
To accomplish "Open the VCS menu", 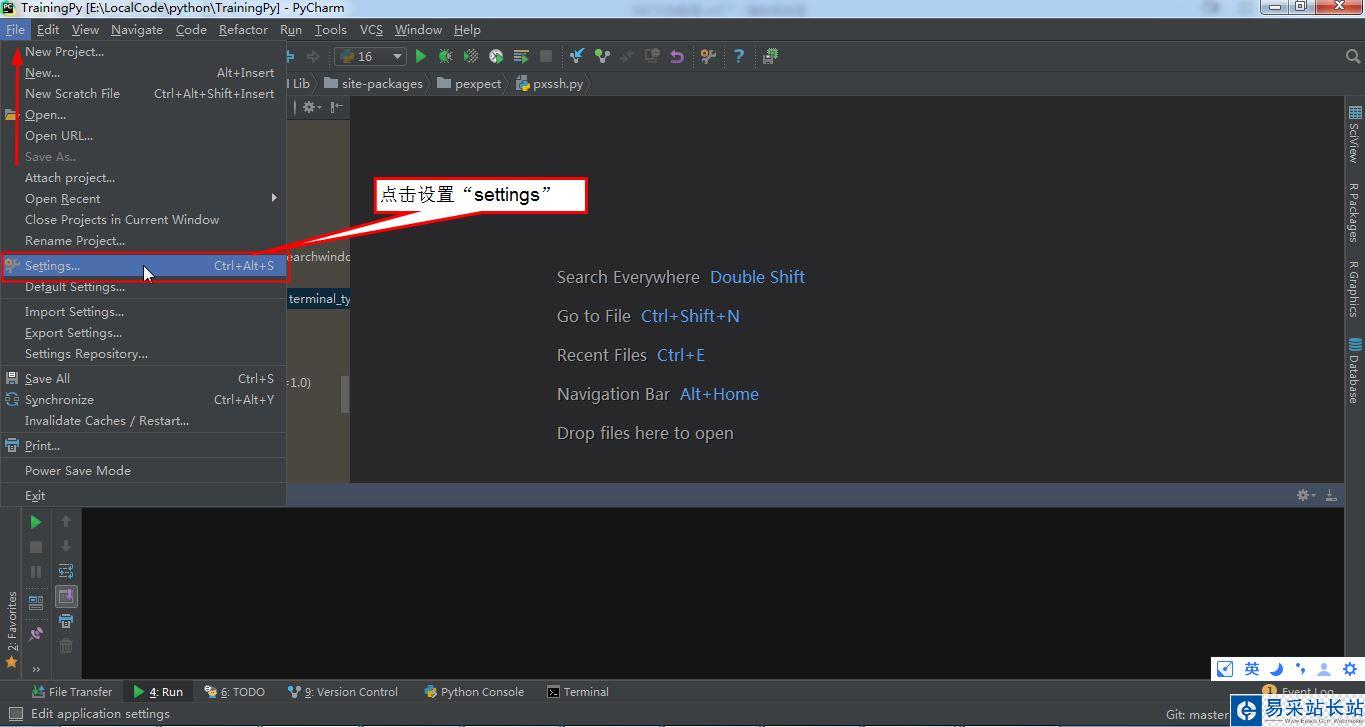I will pyautogui.click(x=371, y=30).
